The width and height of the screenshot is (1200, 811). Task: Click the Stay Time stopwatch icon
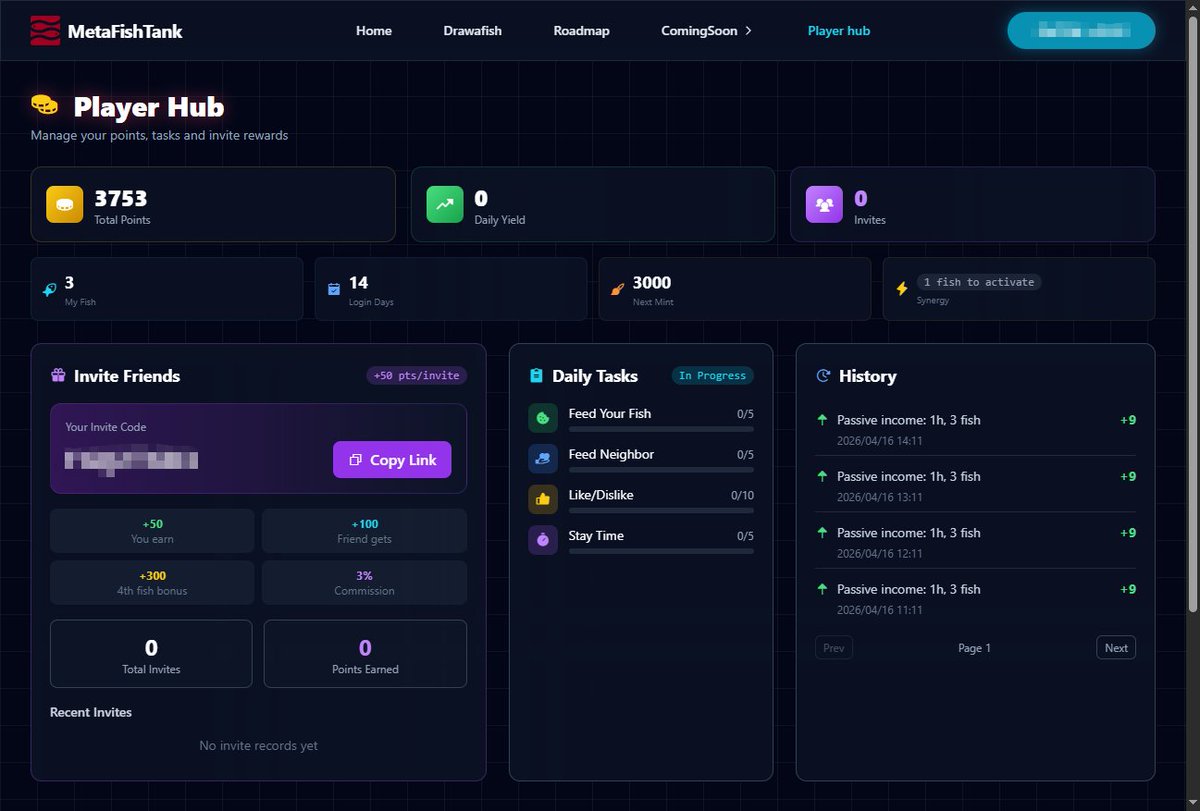click(x=543, y=540)
